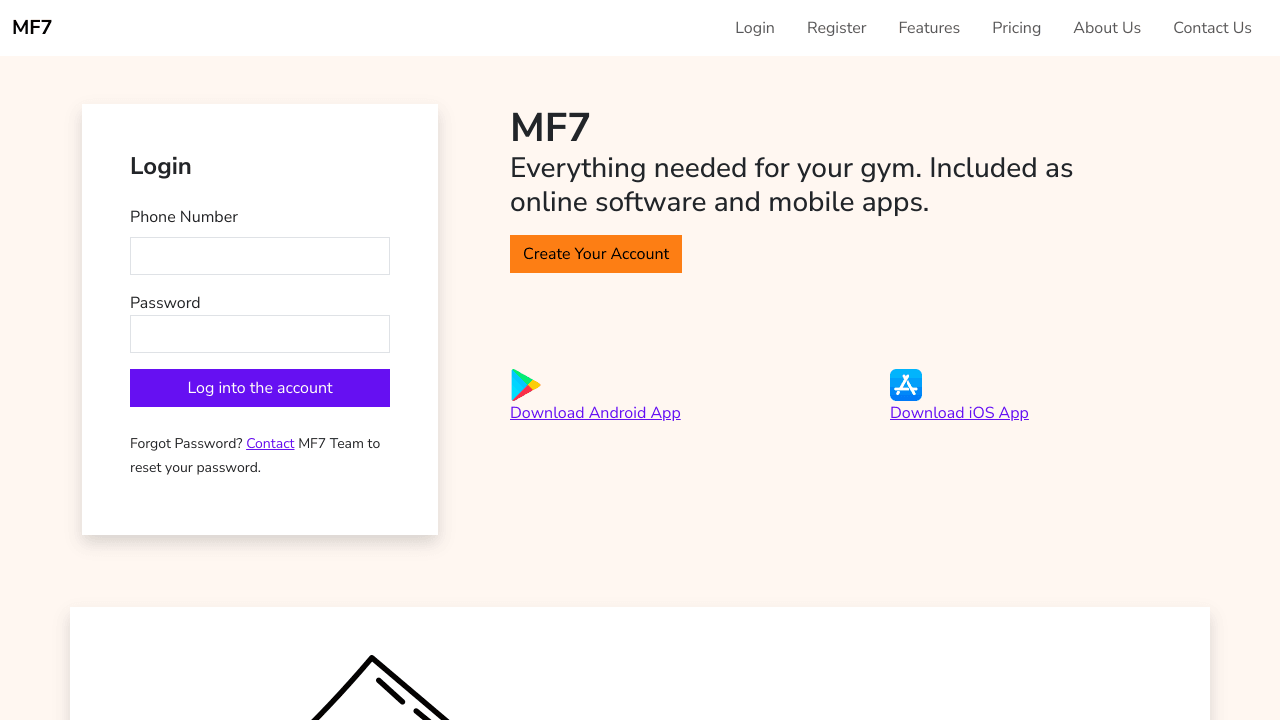Click the large MF7 heading text
The height and width of the screenshot is (720, 1280).
[550, 128]
